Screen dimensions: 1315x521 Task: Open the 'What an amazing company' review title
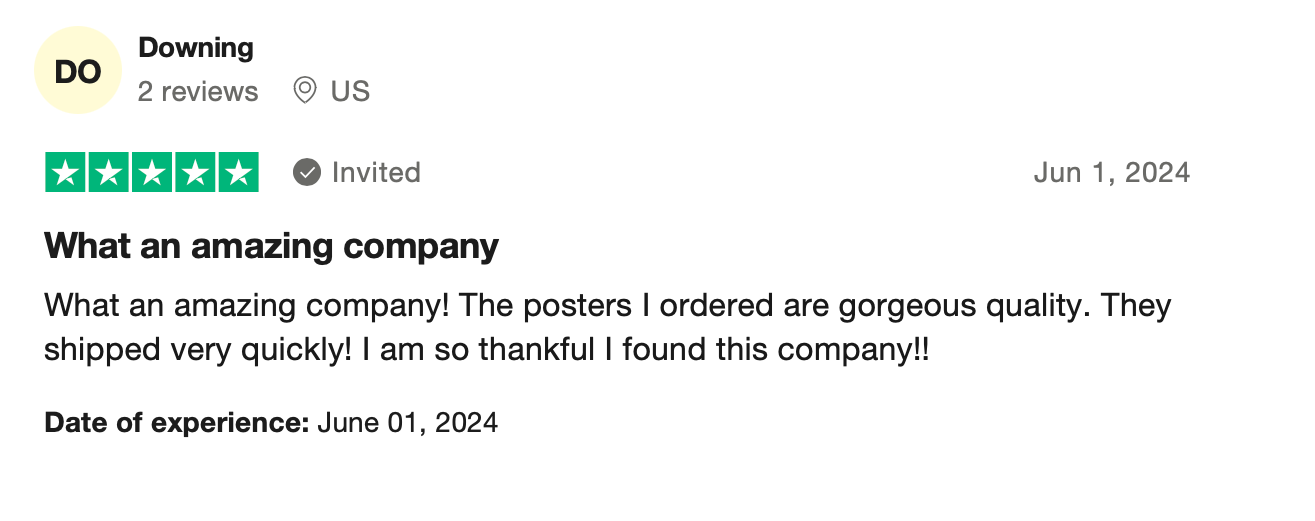pos(271,245)
